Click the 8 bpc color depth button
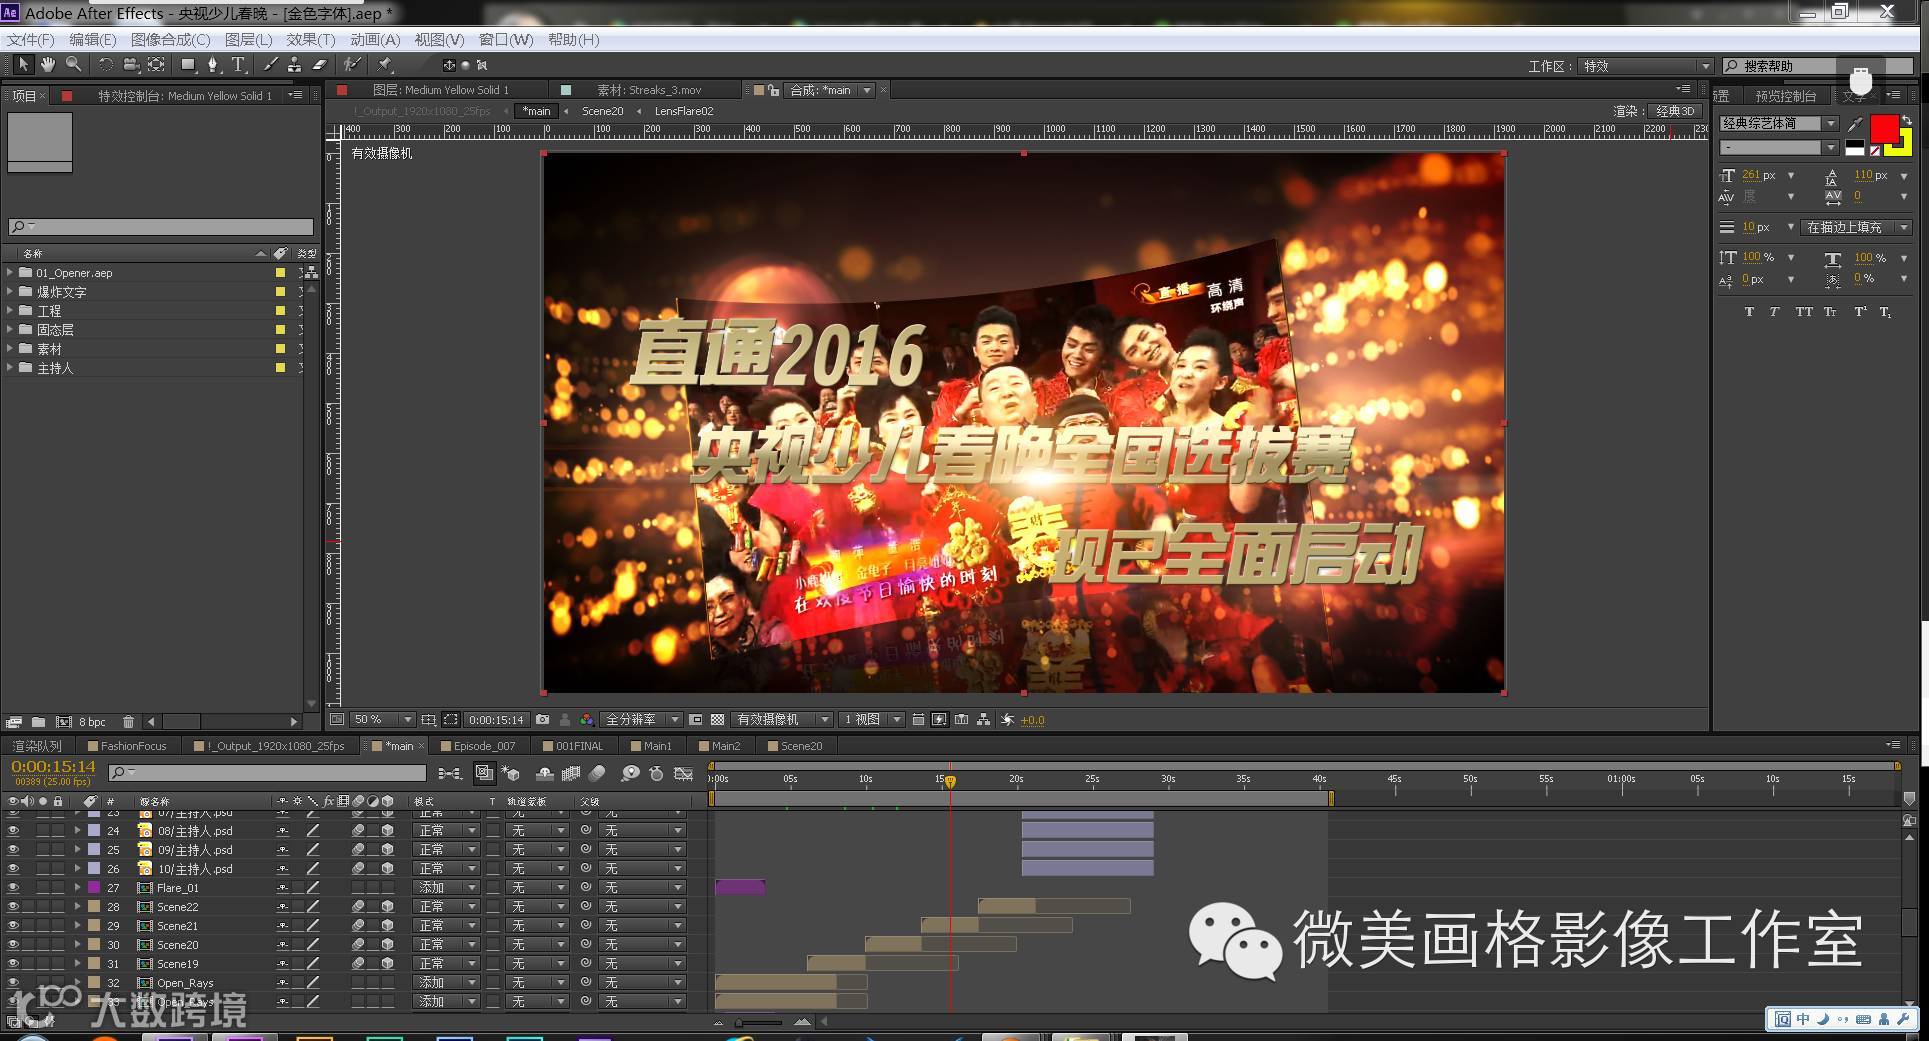 tap(92, 722)
